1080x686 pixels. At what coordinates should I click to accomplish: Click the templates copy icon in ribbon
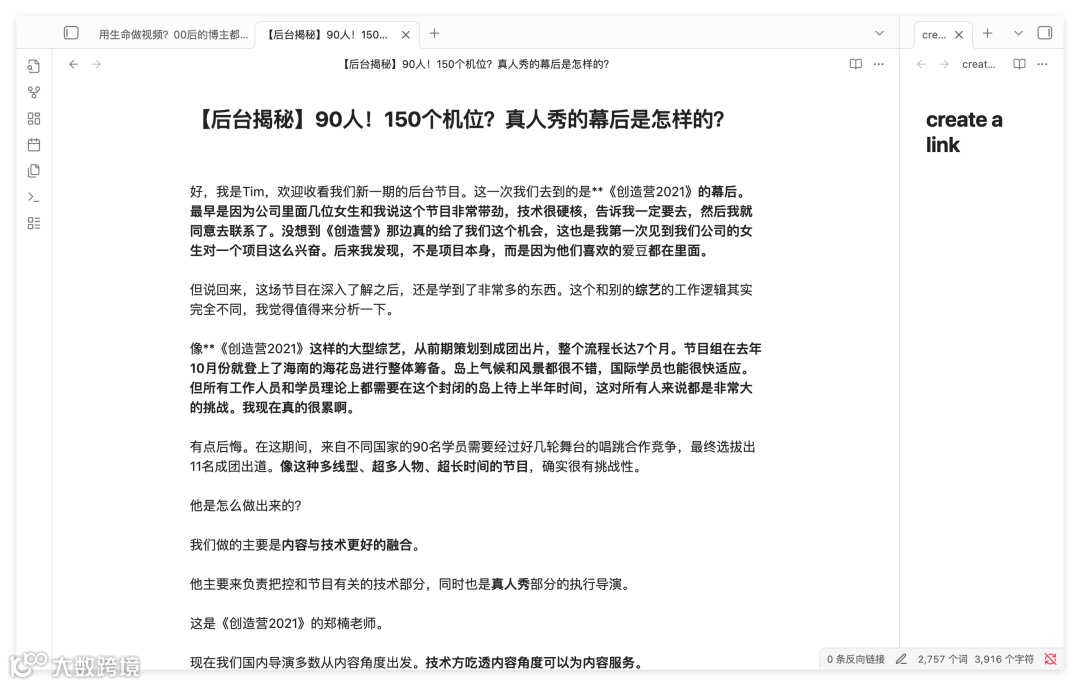click(x=34, y=171)
